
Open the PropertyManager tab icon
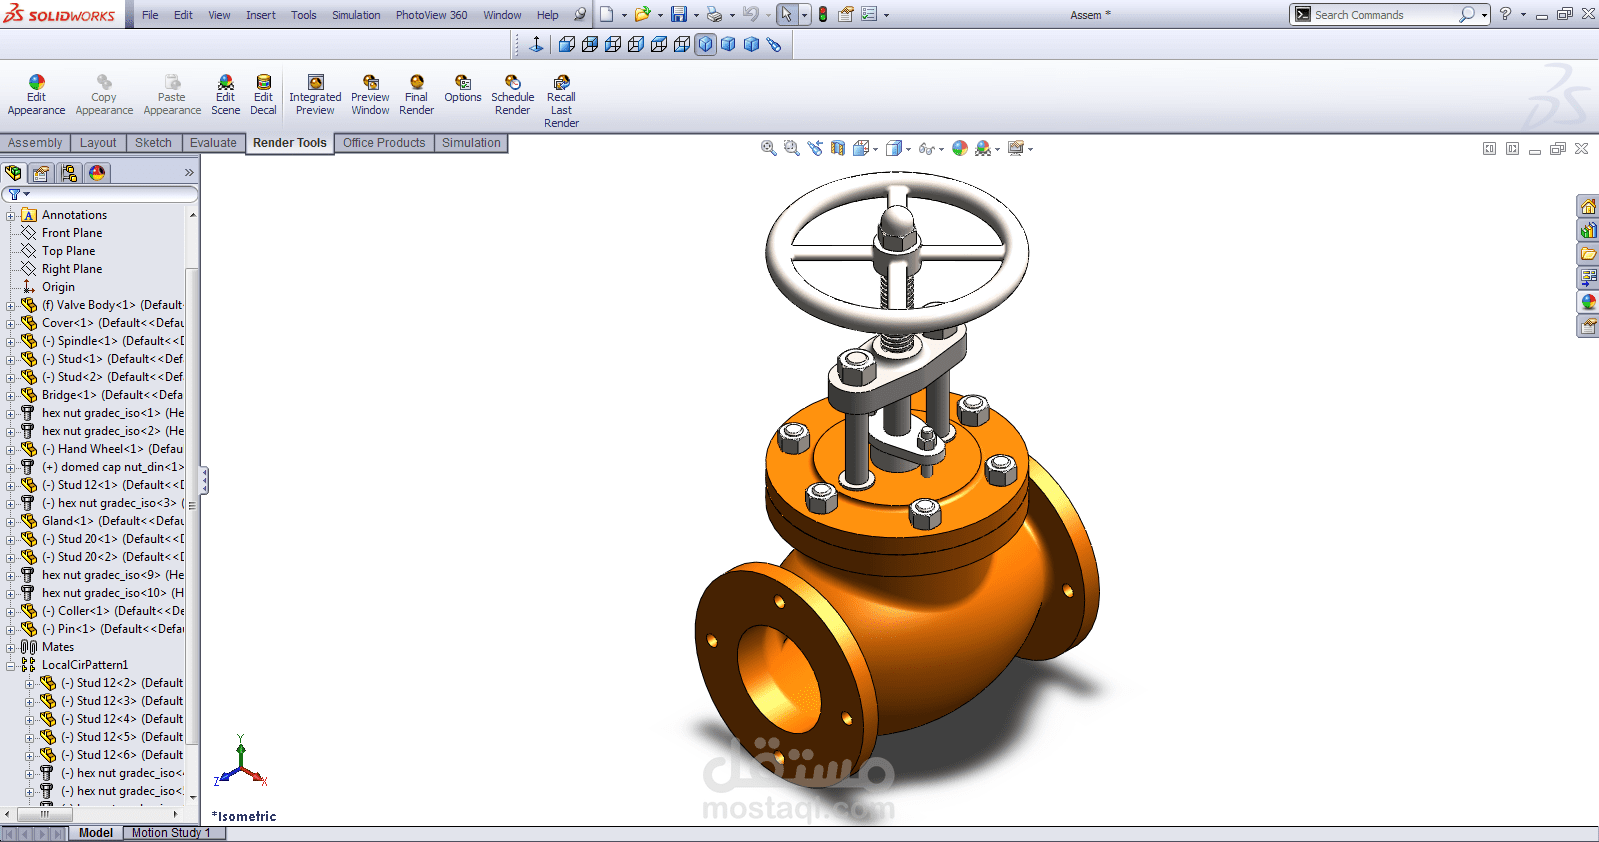click(42, 173)
